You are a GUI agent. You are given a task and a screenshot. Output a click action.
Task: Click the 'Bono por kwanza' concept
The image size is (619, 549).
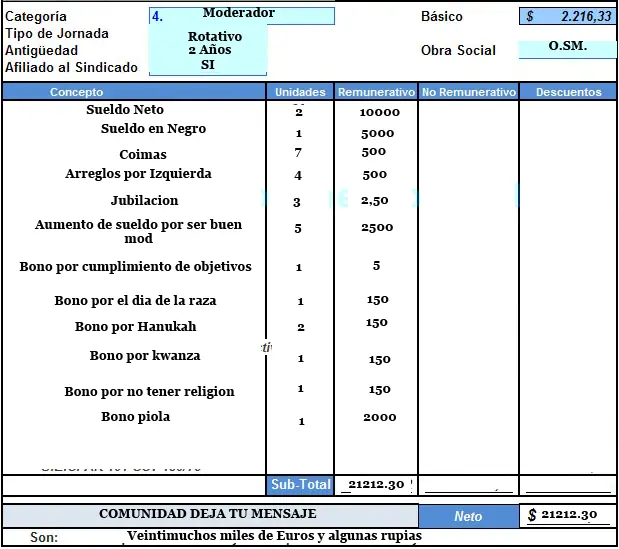tap(145, 356)
